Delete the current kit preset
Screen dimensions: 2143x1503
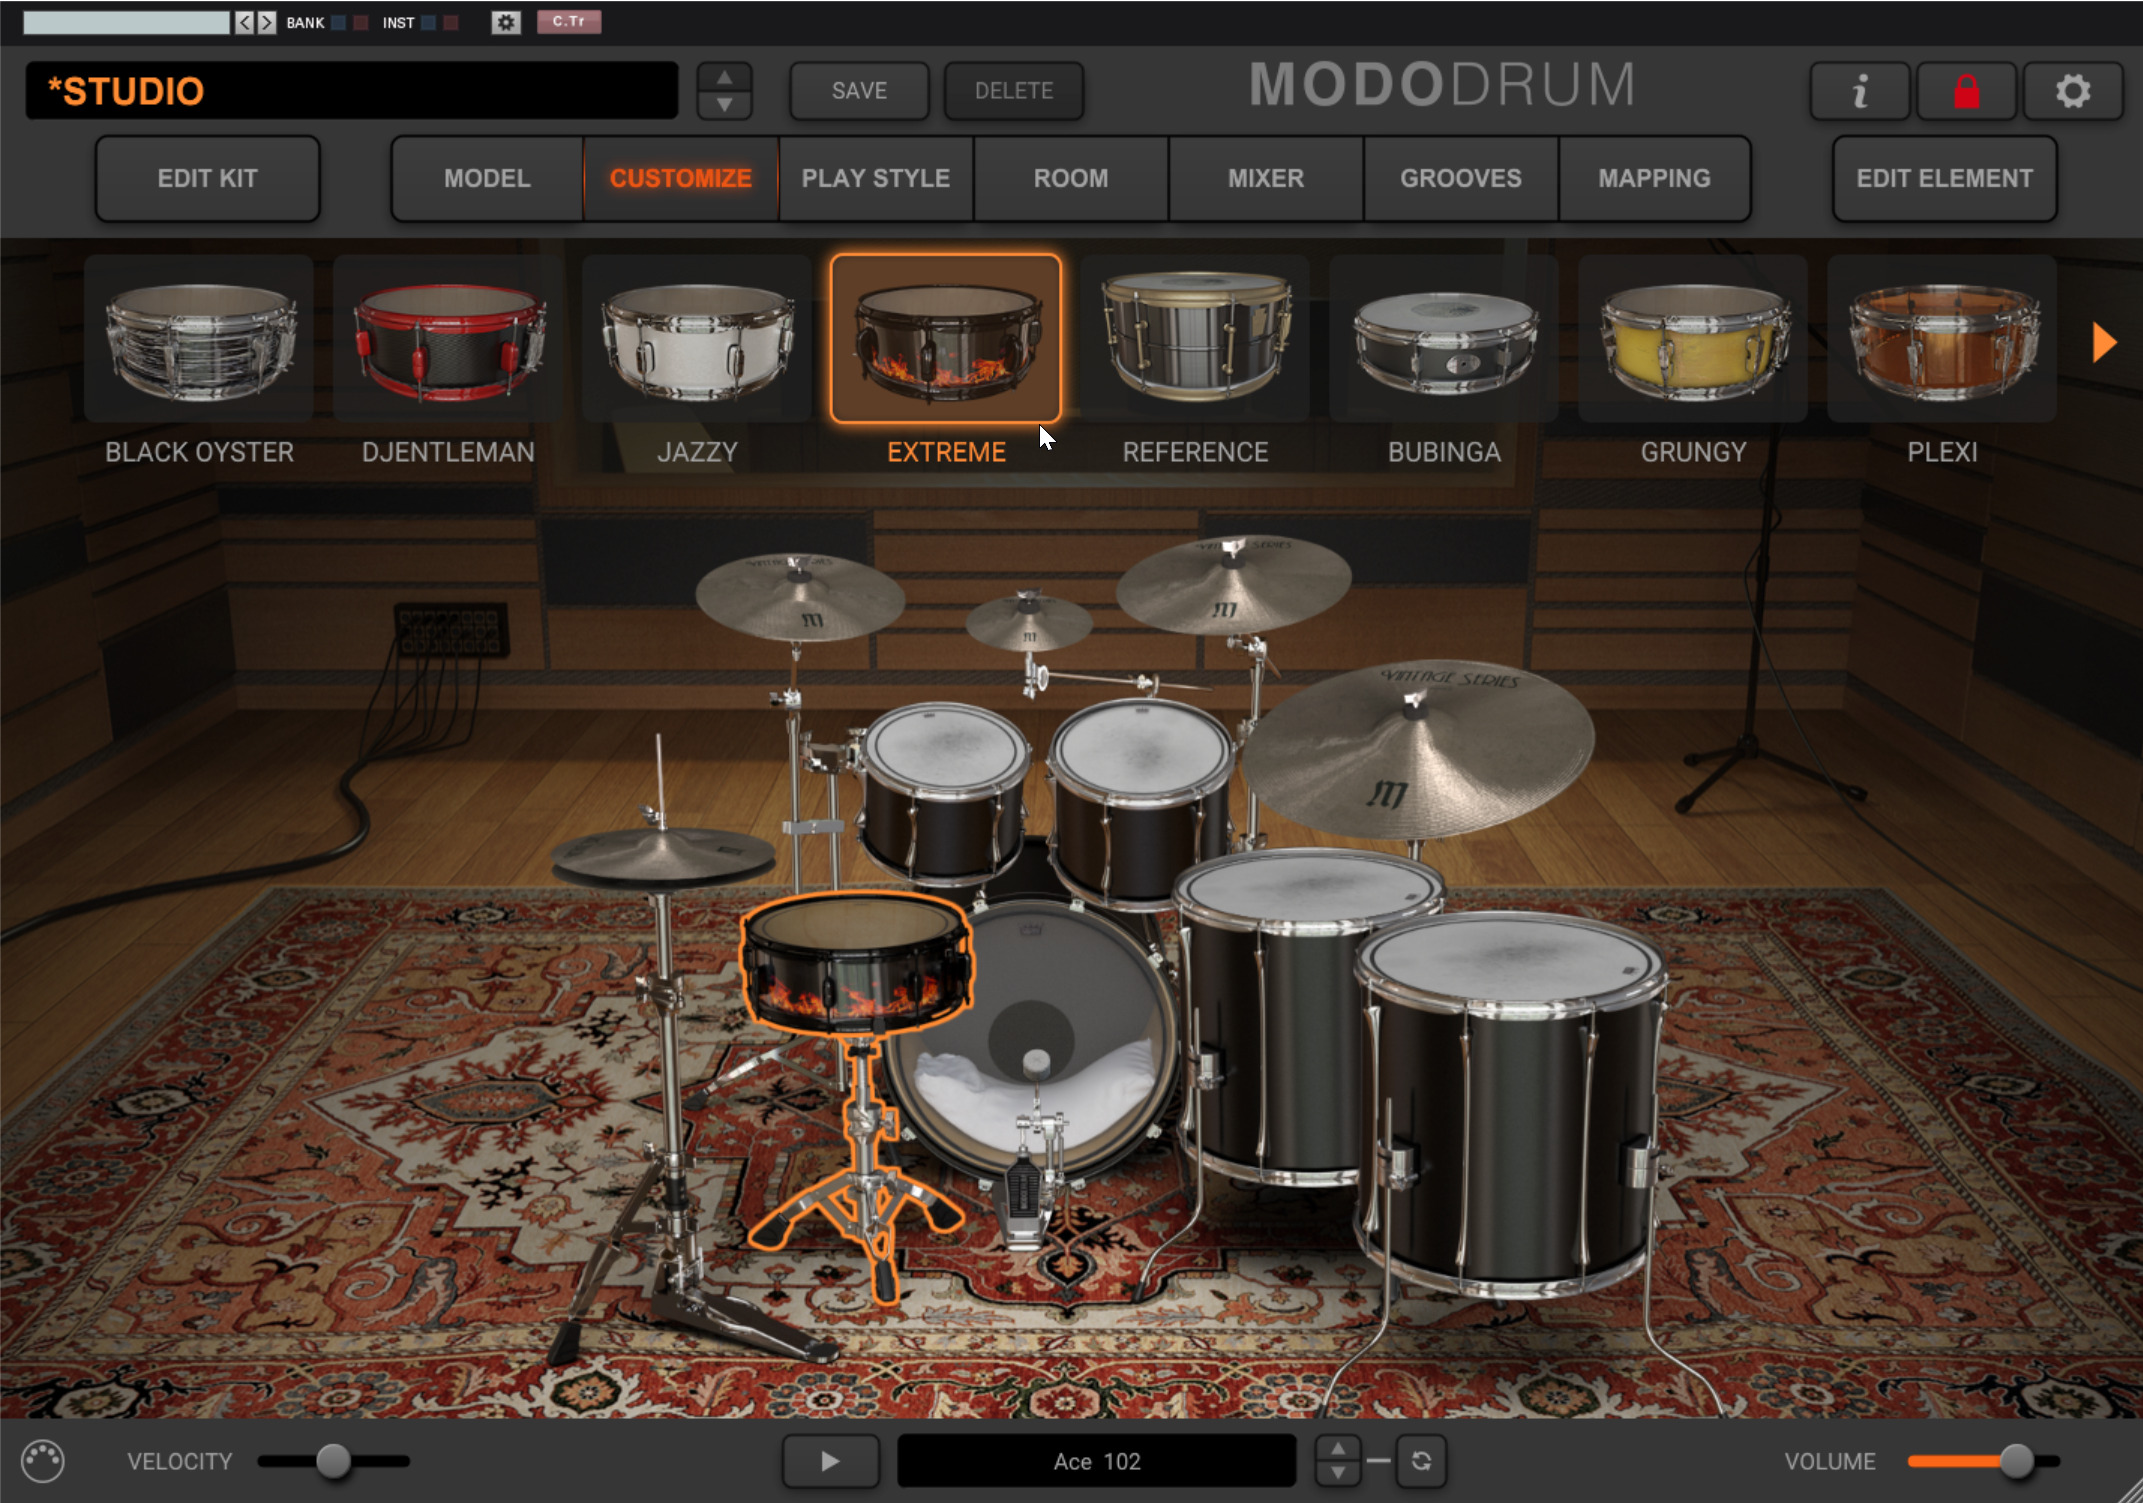1014,91
